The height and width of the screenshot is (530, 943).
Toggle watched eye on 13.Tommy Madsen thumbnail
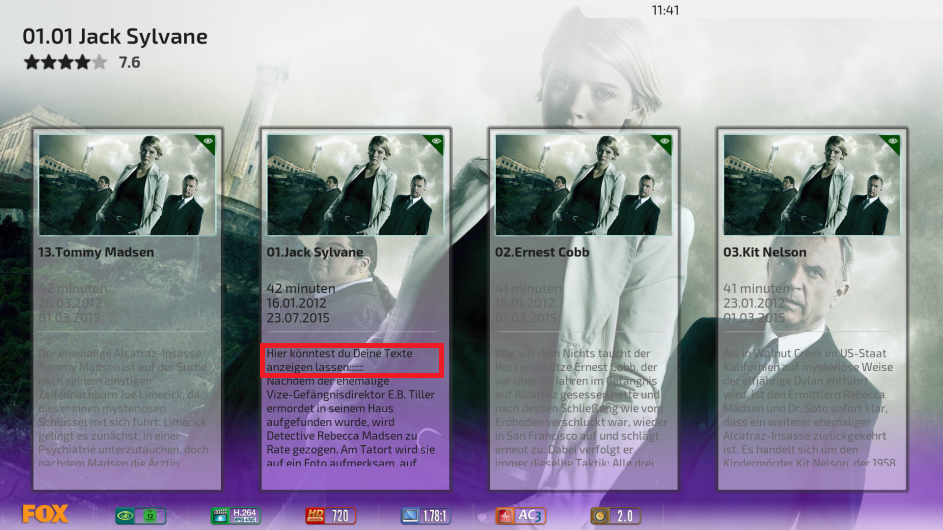207,141
